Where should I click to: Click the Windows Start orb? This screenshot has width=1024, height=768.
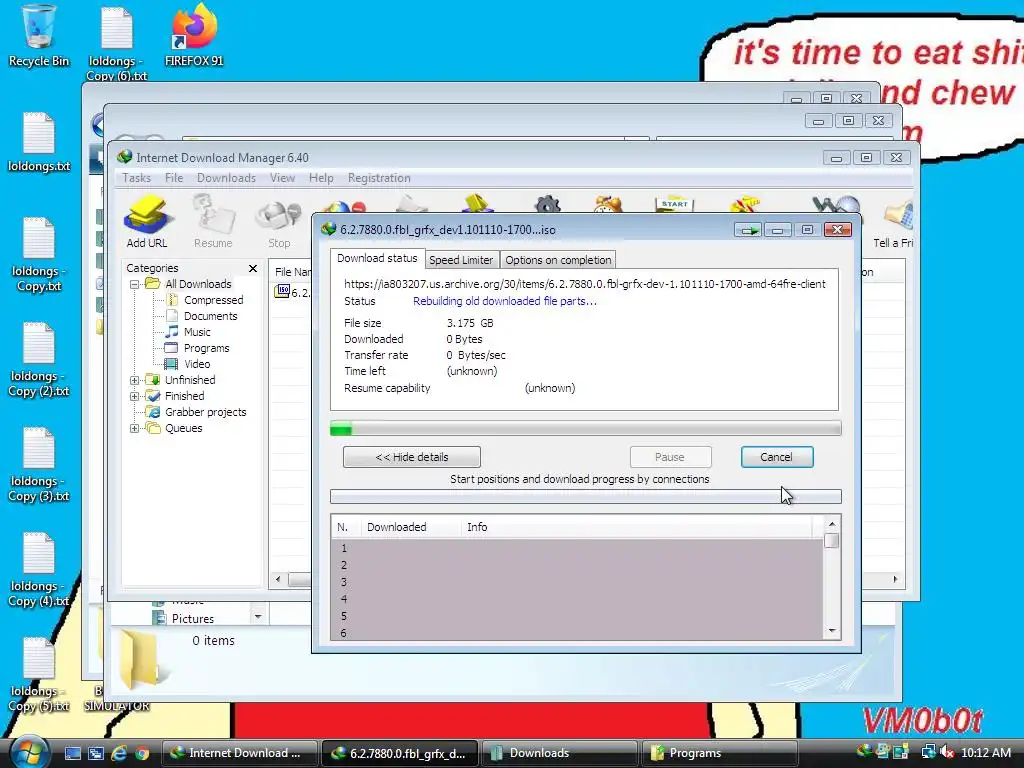[x=29, y=752]
